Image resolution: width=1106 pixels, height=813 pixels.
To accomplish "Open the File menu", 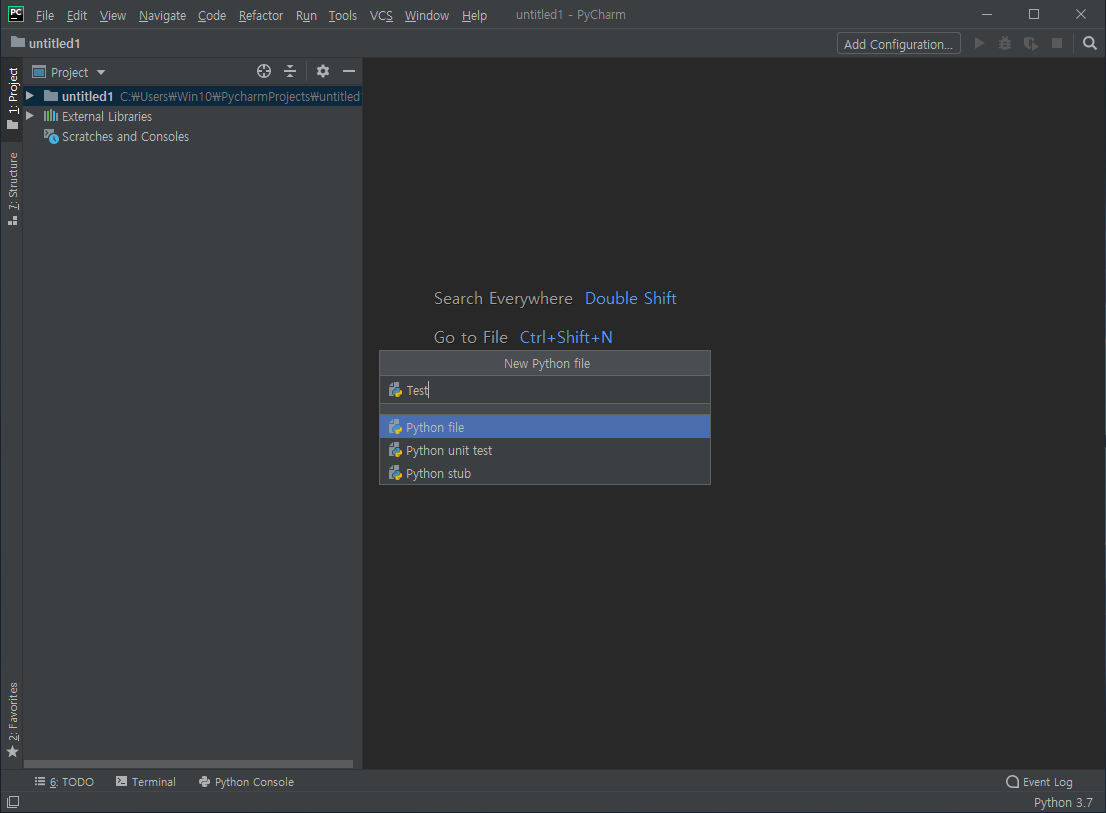I will pos(44,16).
